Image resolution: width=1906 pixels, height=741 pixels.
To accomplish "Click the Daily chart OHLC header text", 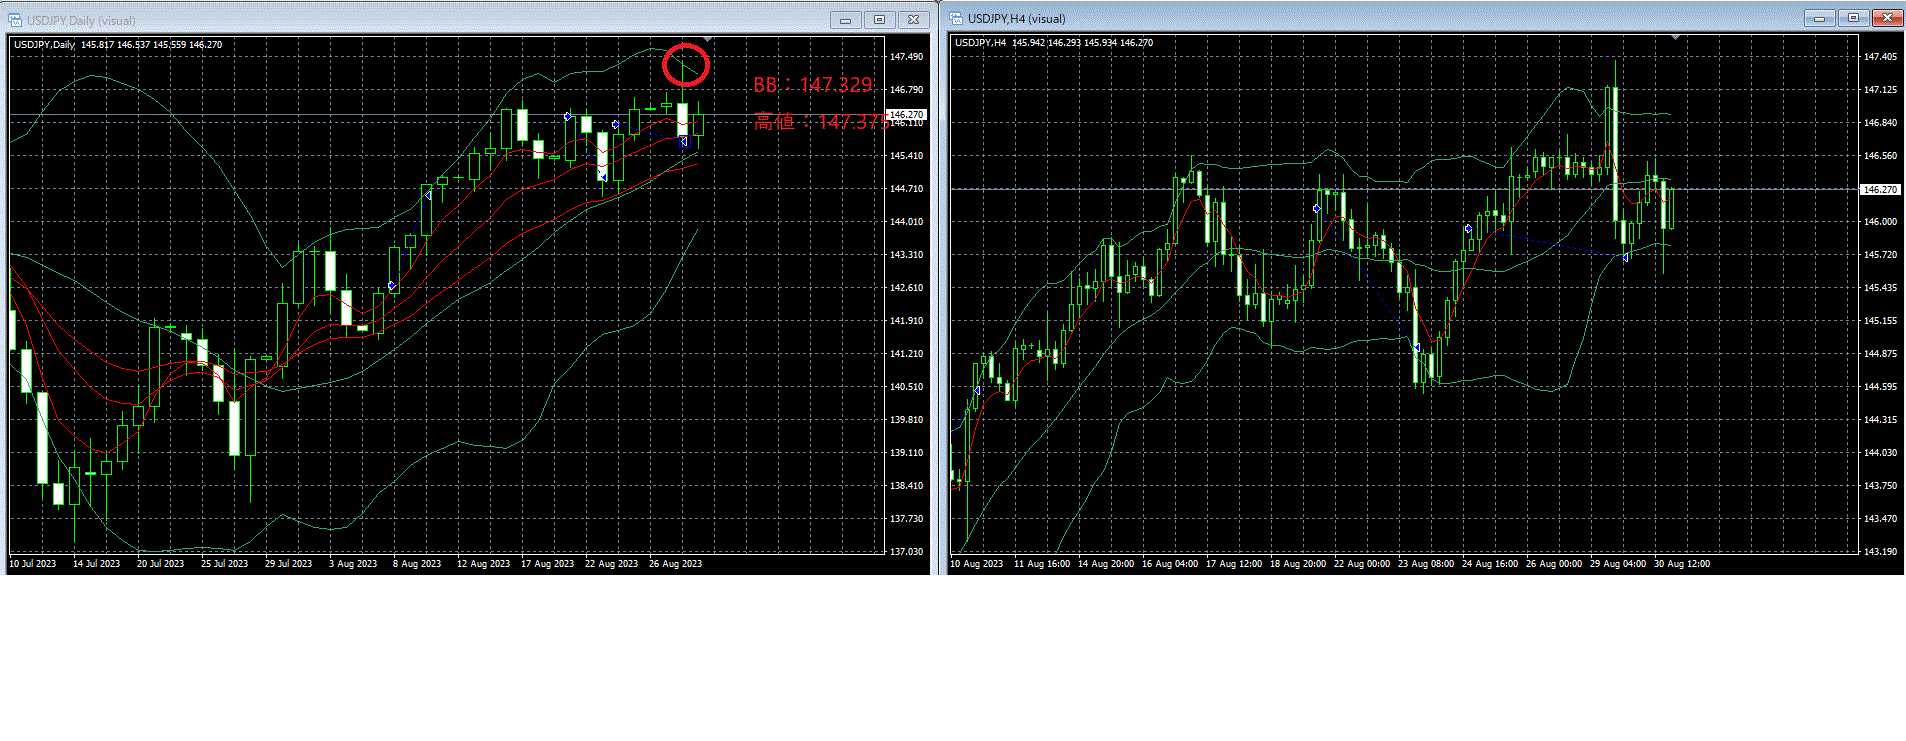I will (118, 45).
